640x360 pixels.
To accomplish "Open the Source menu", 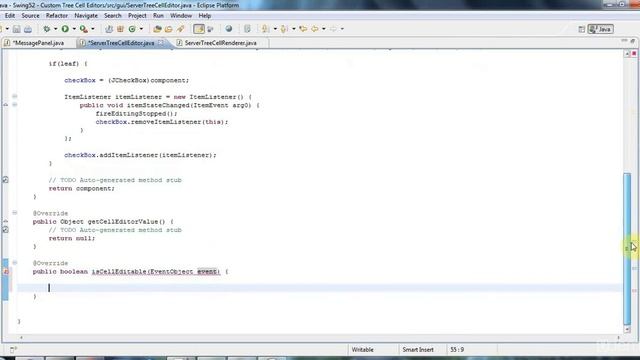I will (x=30, y=16).
